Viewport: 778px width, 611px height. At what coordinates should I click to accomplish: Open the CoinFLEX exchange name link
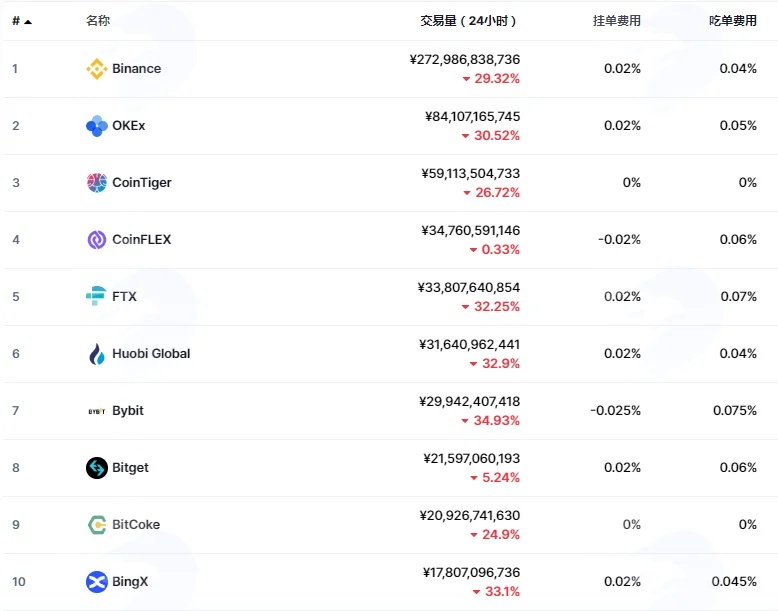tap(141, 239)
